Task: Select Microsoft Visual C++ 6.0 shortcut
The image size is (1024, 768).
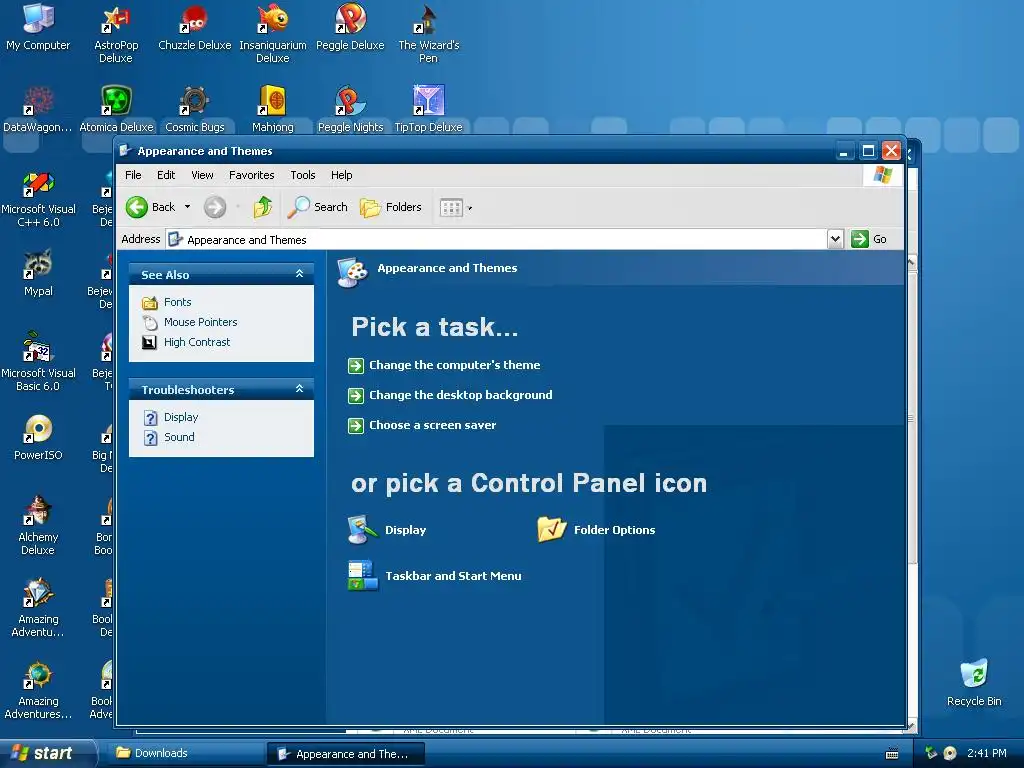Action: (x=38, y=199)
